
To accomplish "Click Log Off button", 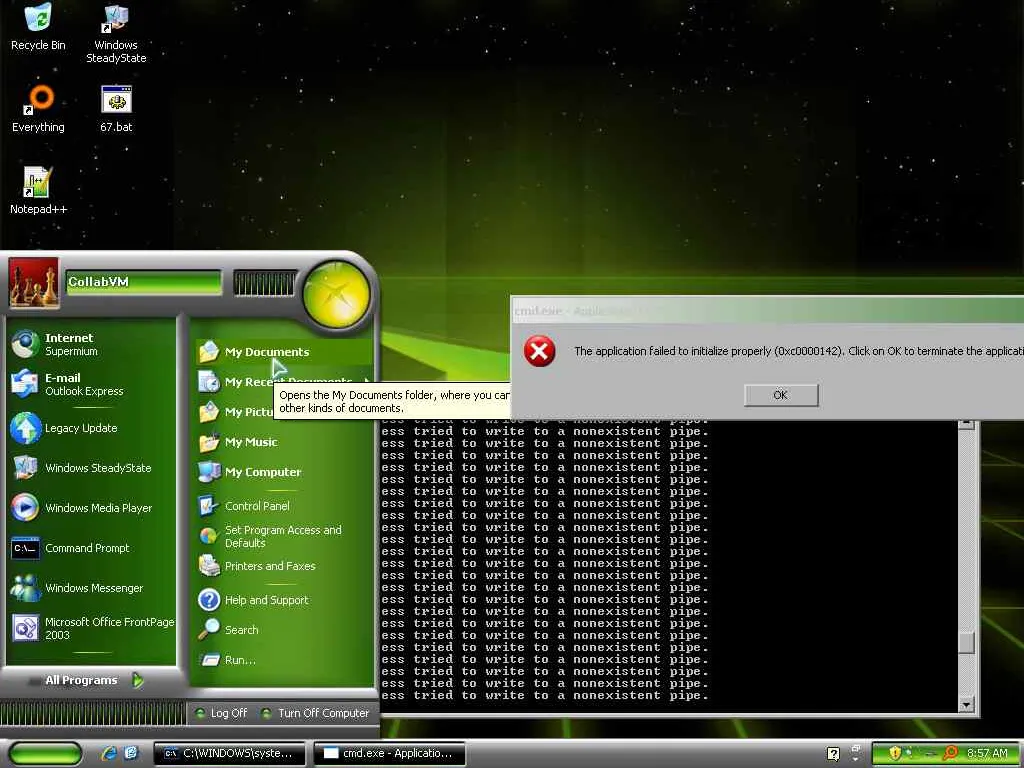I will pos(221,713).
